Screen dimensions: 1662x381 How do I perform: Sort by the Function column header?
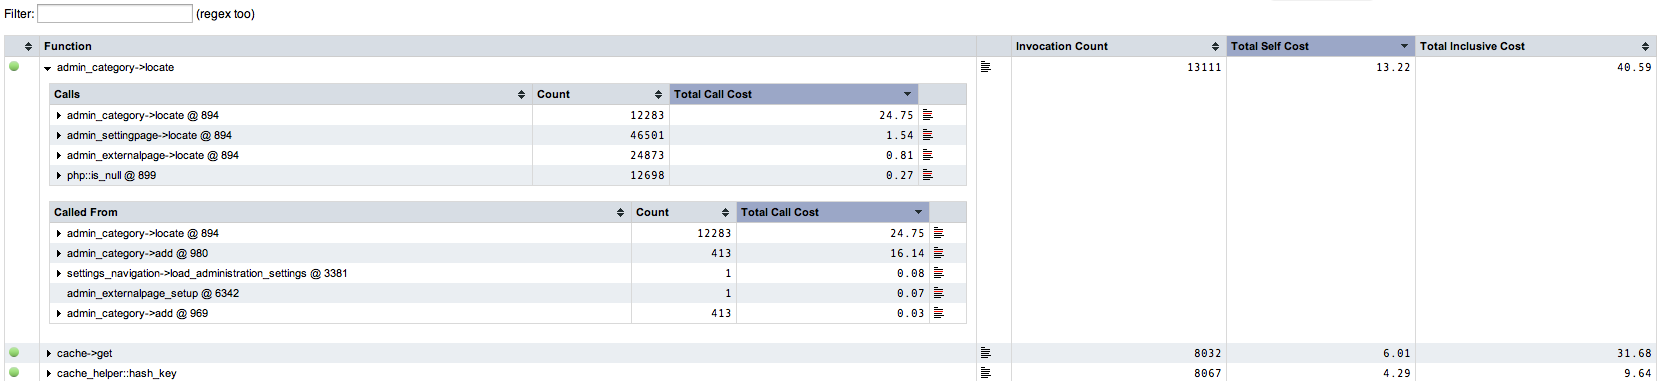(x=508, y=46)
